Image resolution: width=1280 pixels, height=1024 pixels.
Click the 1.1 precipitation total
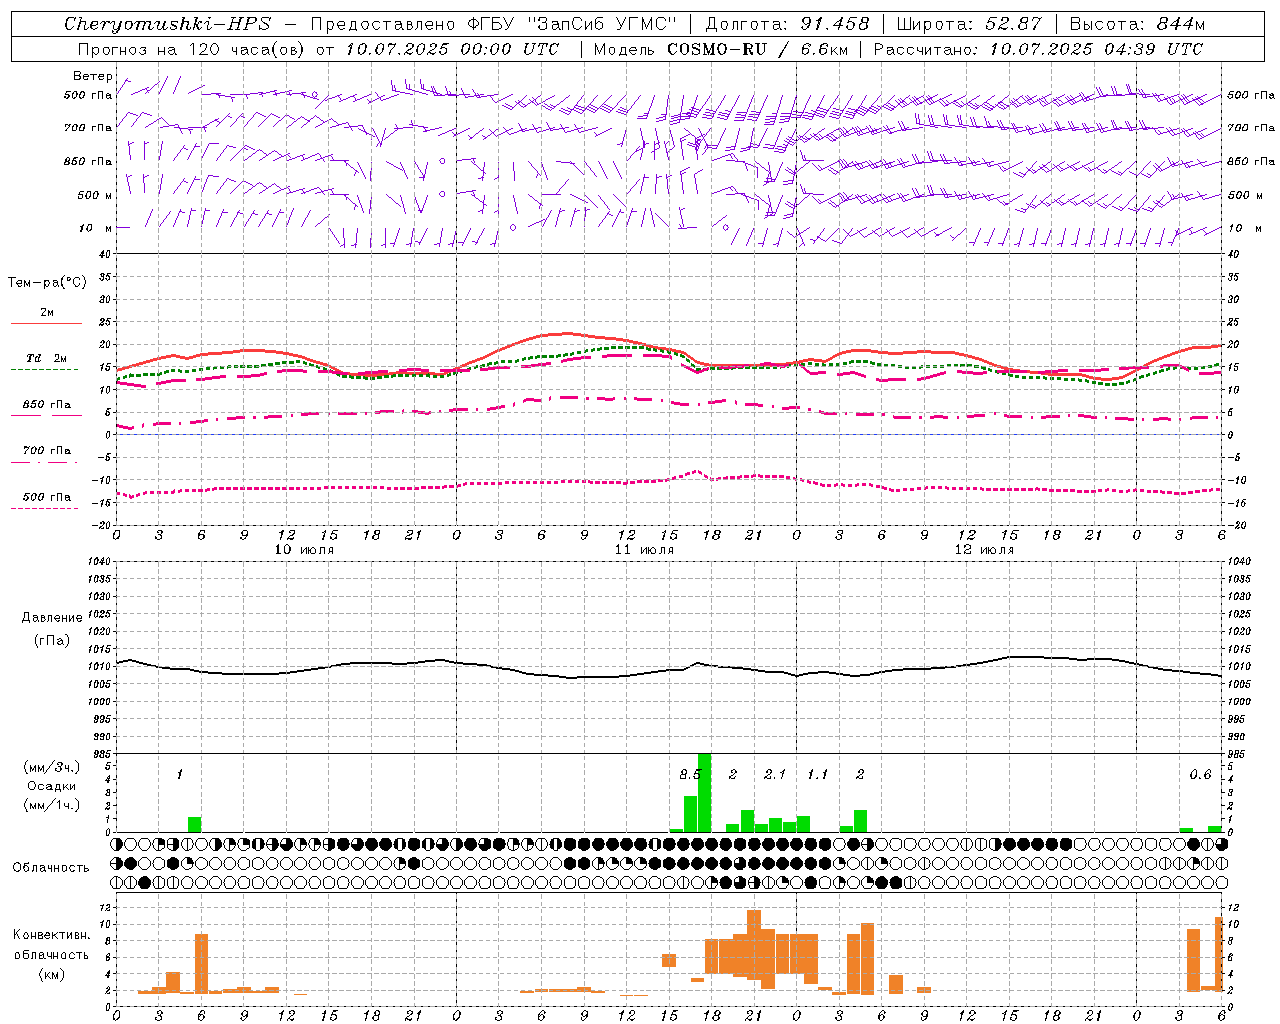pyautogui.click(x=818, y=775)
